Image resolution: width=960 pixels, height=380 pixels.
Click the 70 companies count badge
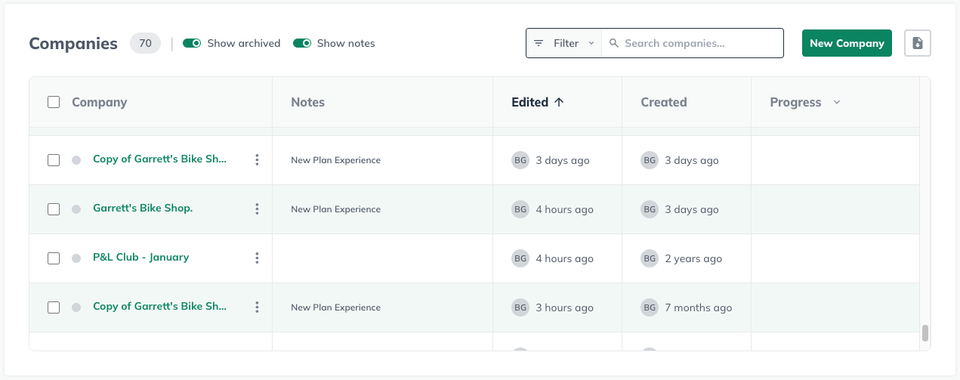(x=145, y=43)
